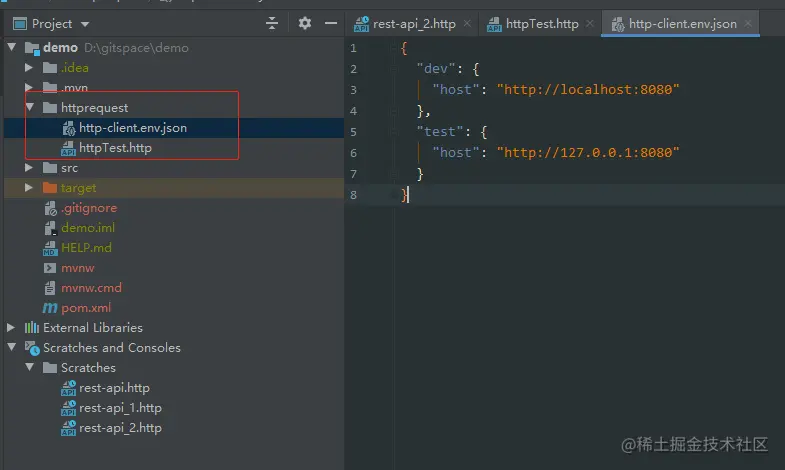The image size is (785, 470).
Task: Click line number 3 in the gutter
Action: (353, 90)
